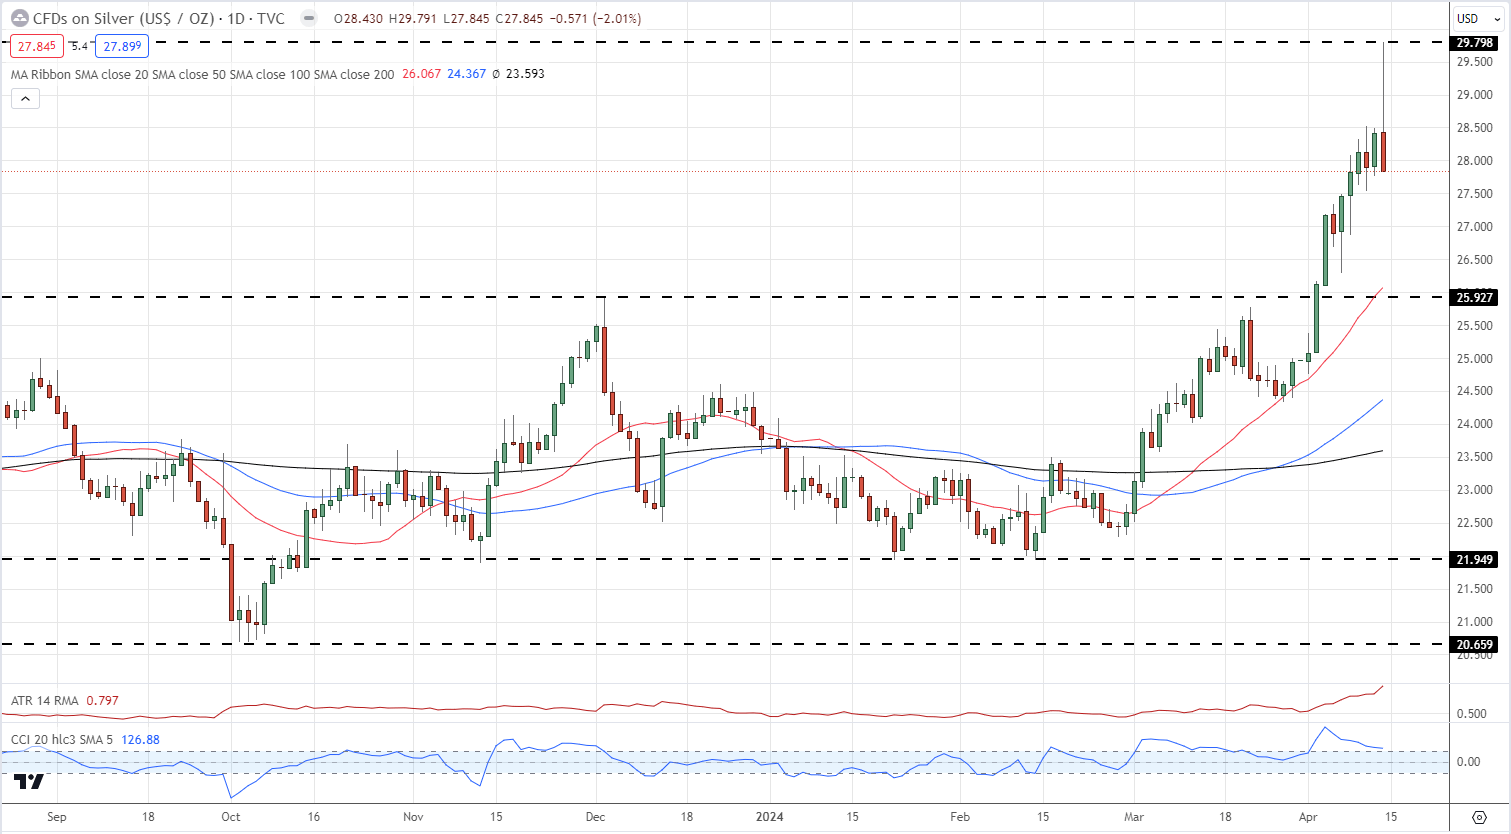Click the open price O28.430 value

coord(358,19)
